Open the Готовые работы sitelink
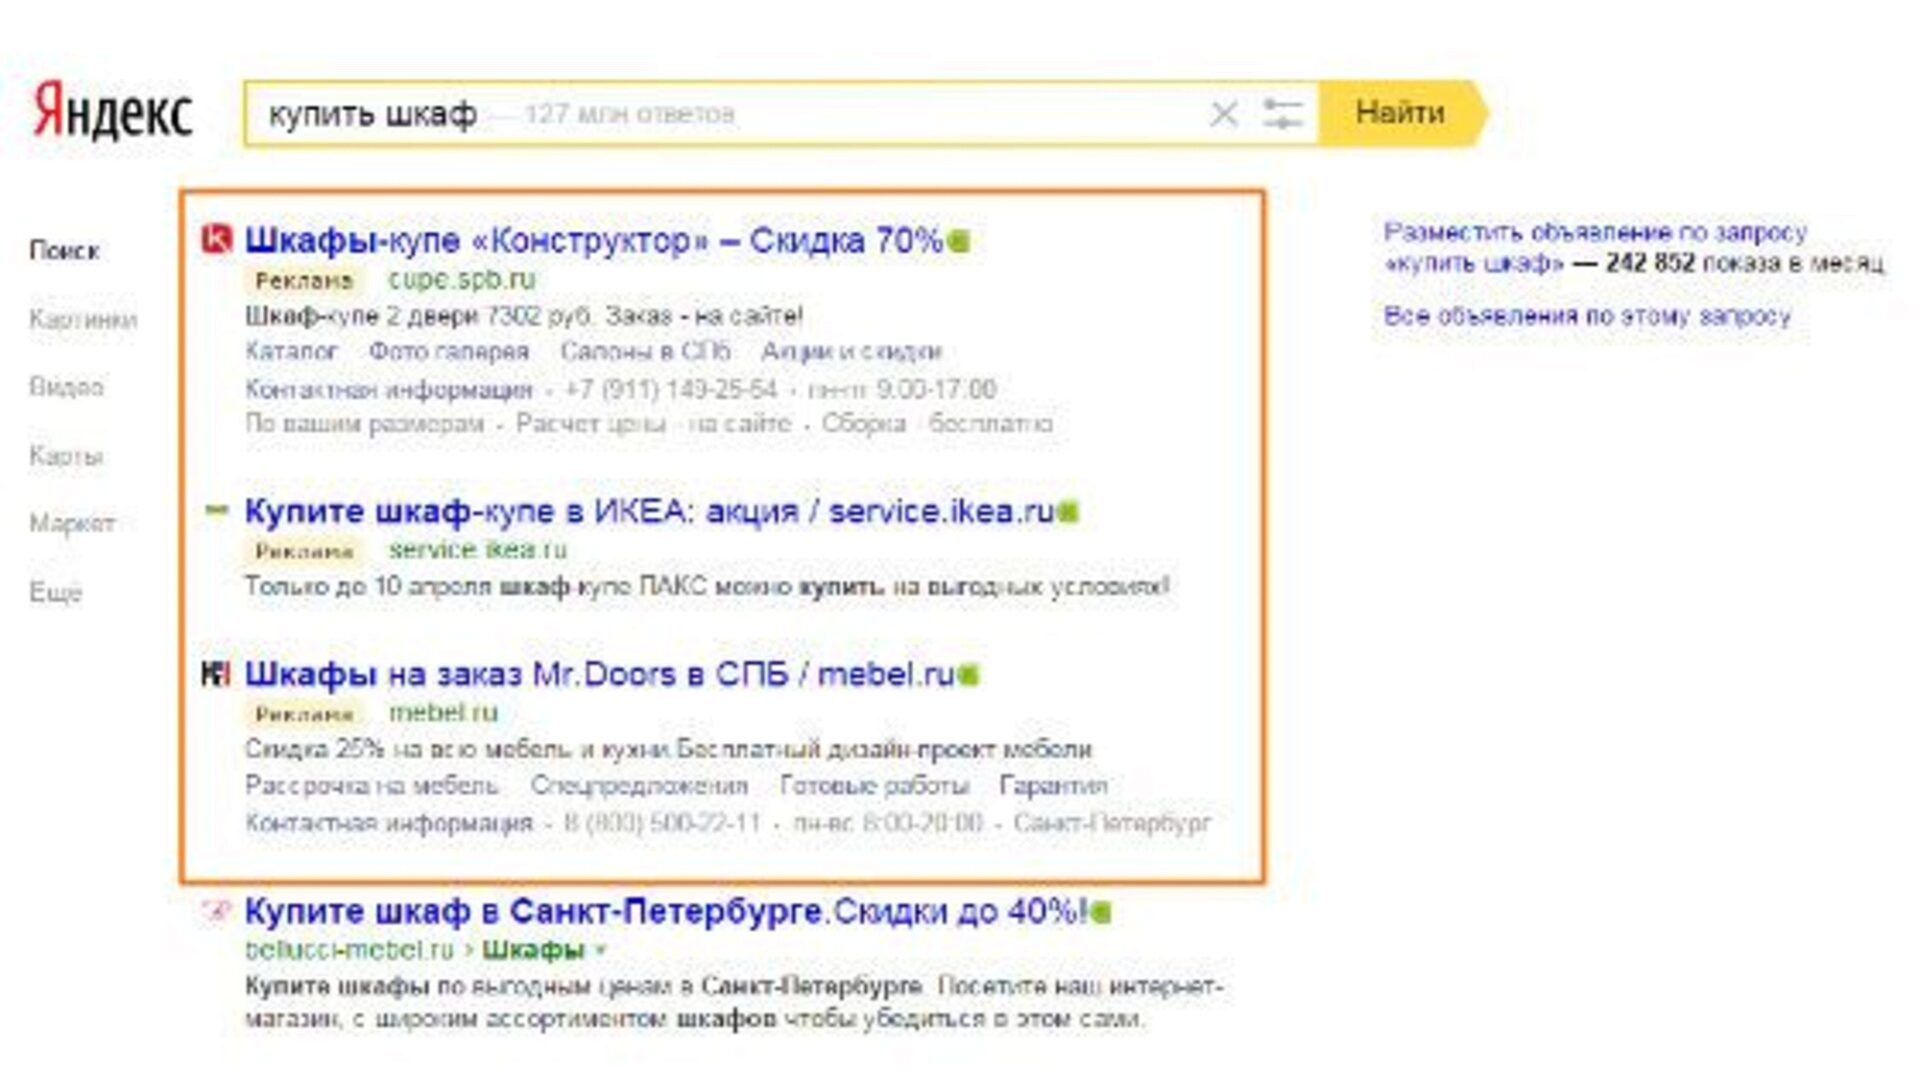1920x1080 pixels. coord(874,786)
